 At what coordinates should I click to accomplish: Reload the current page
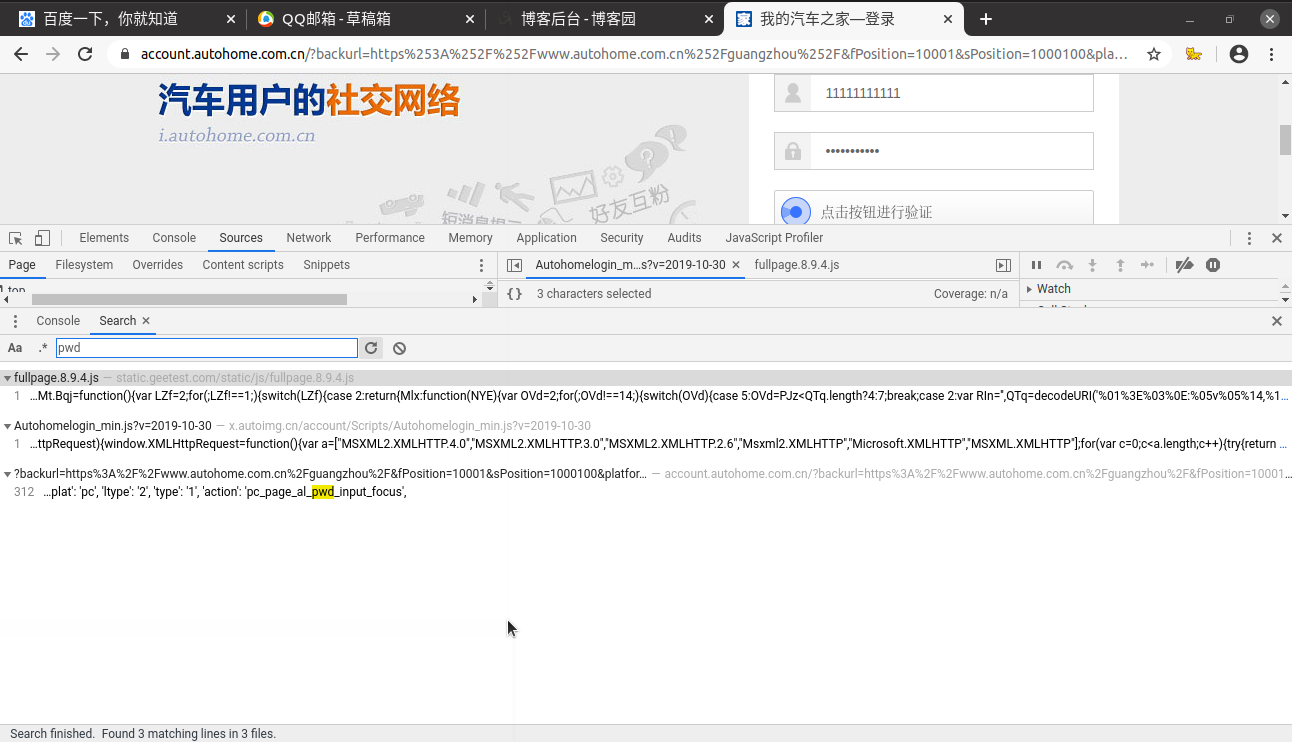pos(85,54)
